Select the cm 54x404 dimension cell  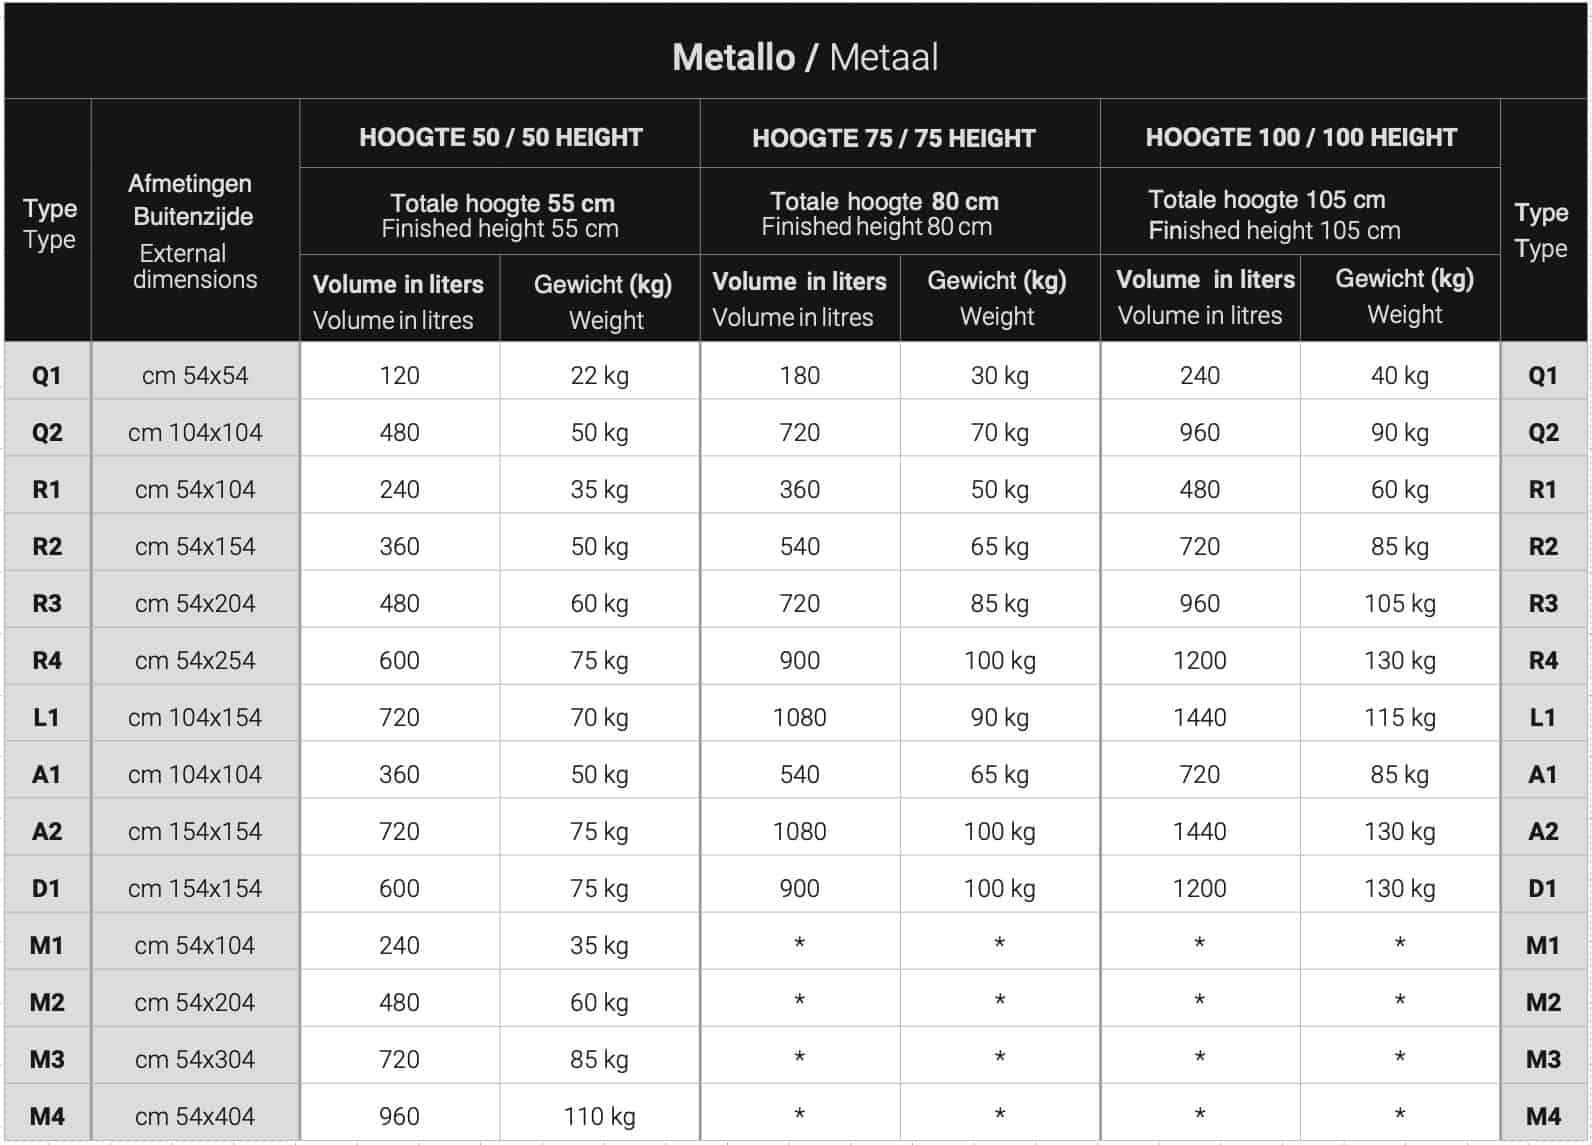[x=195, y=1116]
